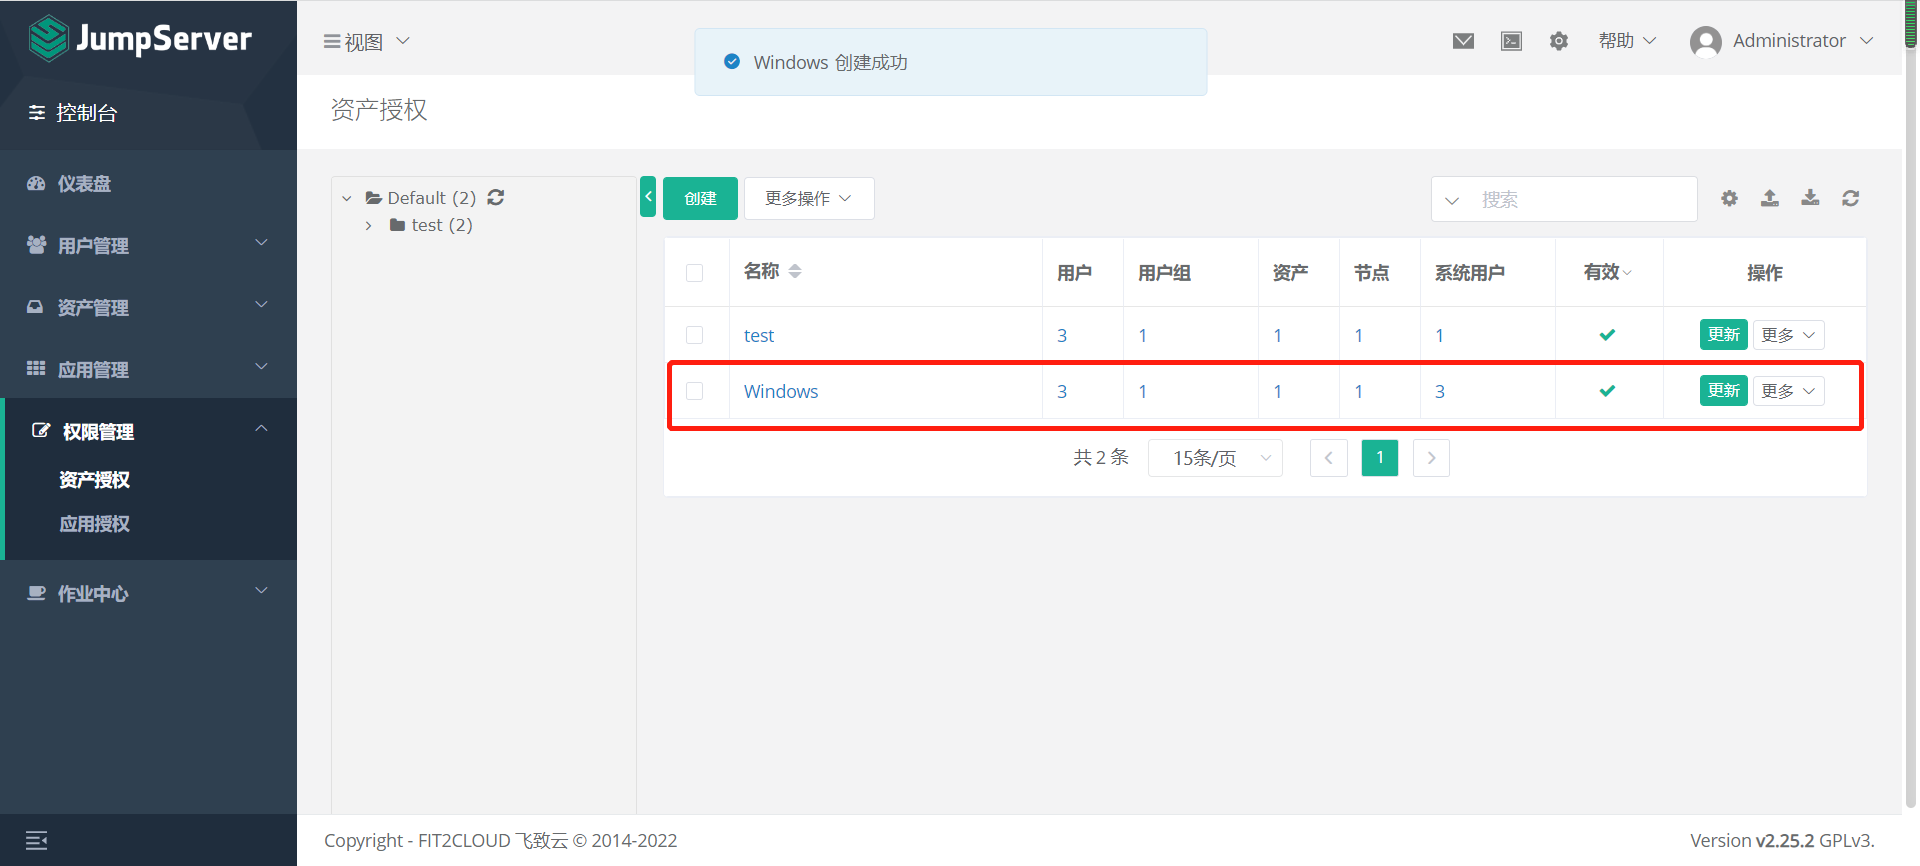Open the 15条/页 page size selector

coord(1215,458)
